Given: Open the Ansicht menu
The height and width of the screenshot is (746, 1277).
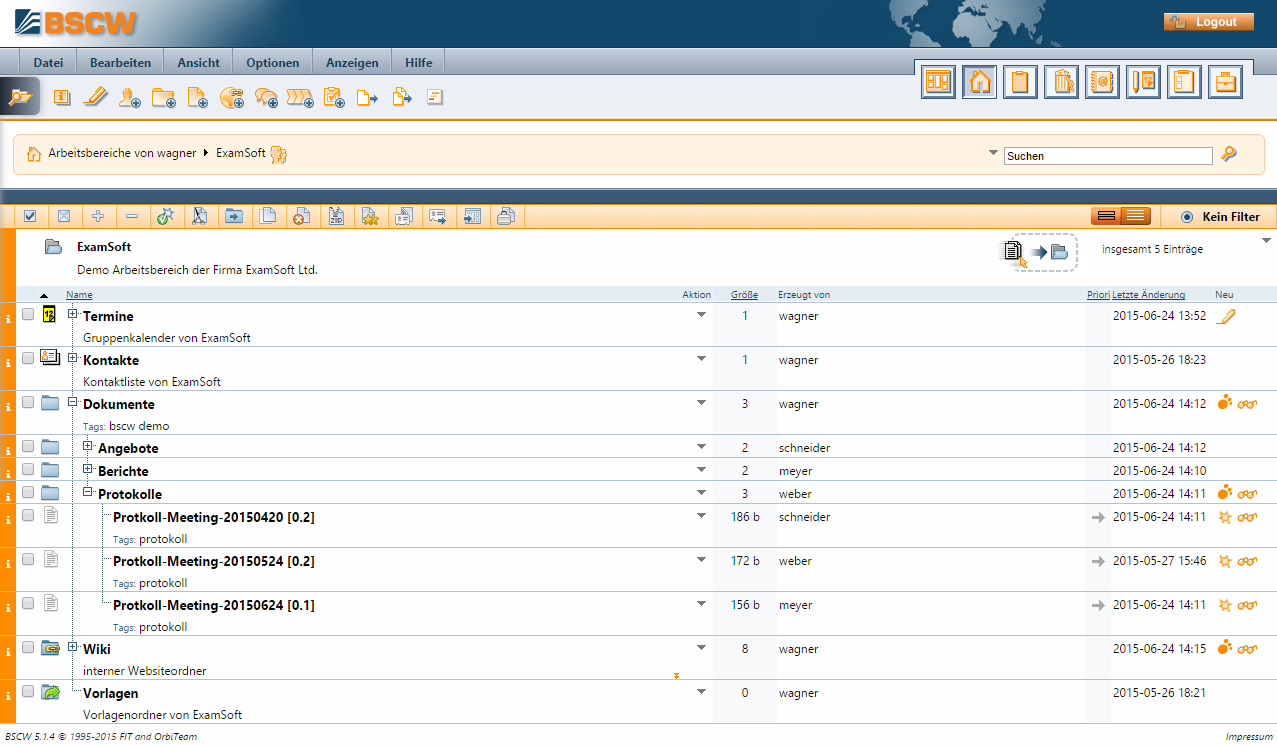Looking at the screenshot, I should tap(199, 62).
